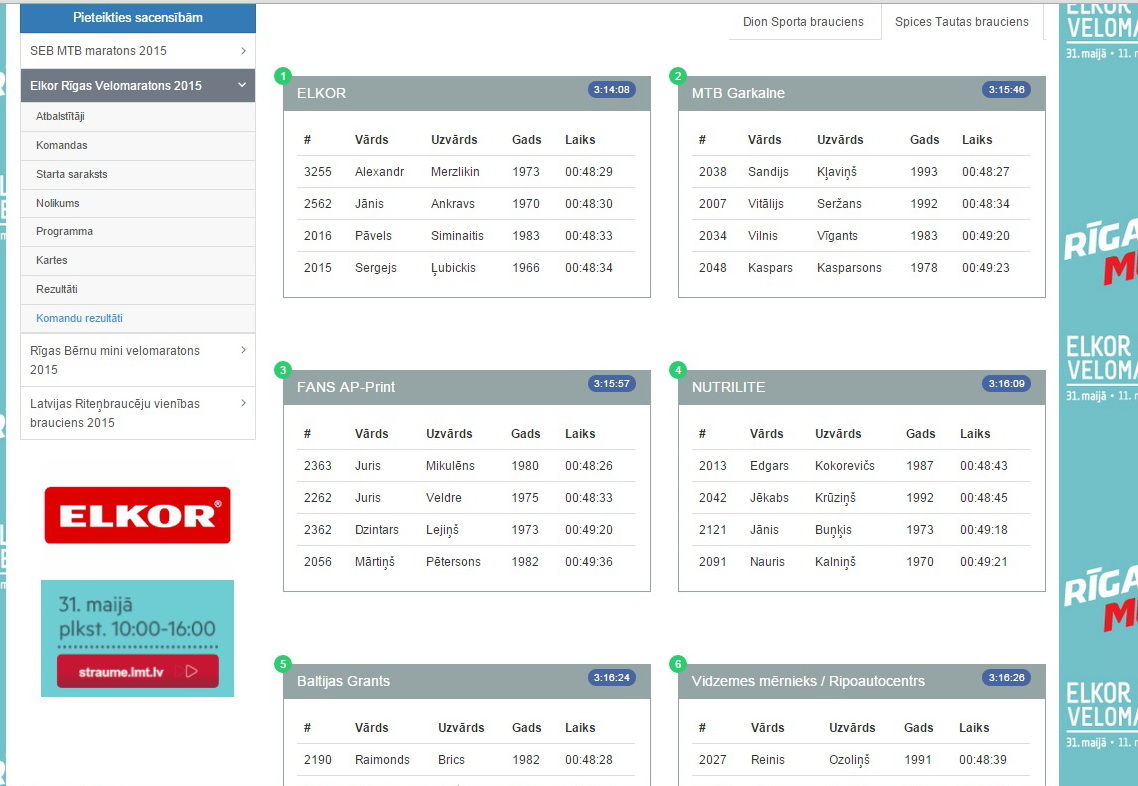The height and width of the screenshot is (786, 1138).
Task: Click Baltijas Grants time badge 3:16:24
Action: click(x=612, y=678)
